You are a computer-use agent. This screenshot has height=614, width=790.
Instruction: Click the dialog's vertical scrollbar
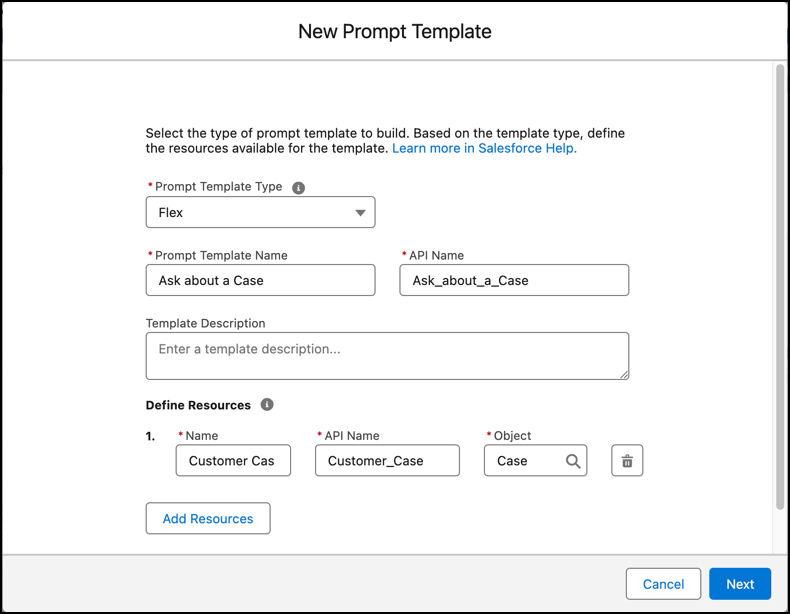coord(780,290)
